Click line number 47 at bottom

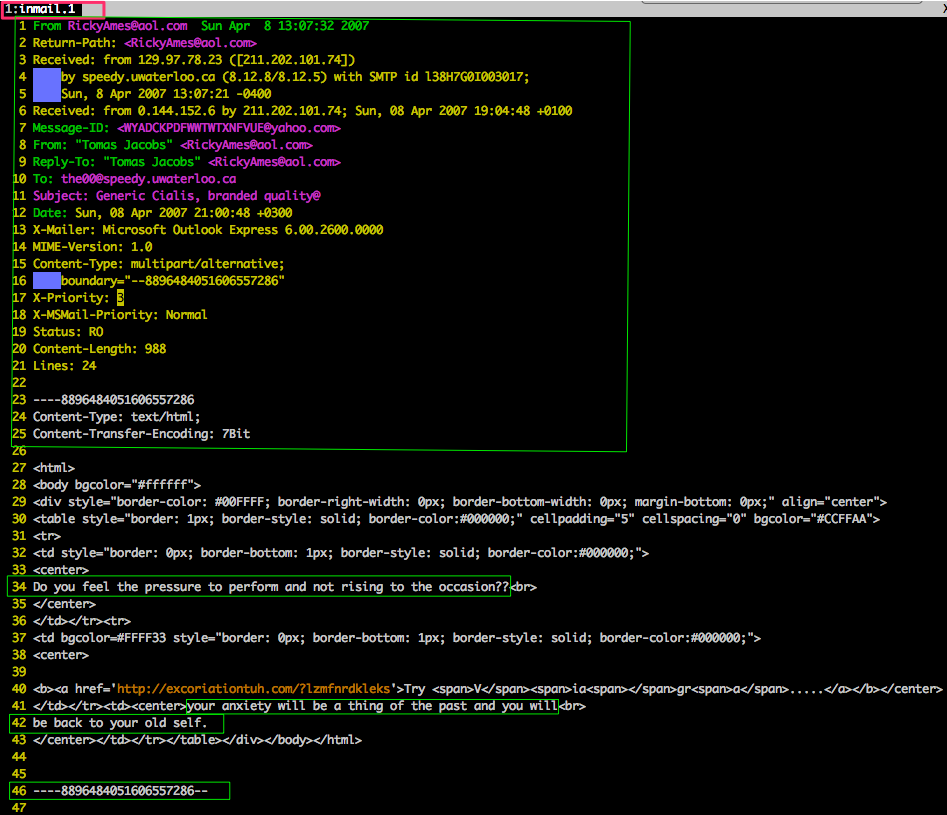(19, 808)
